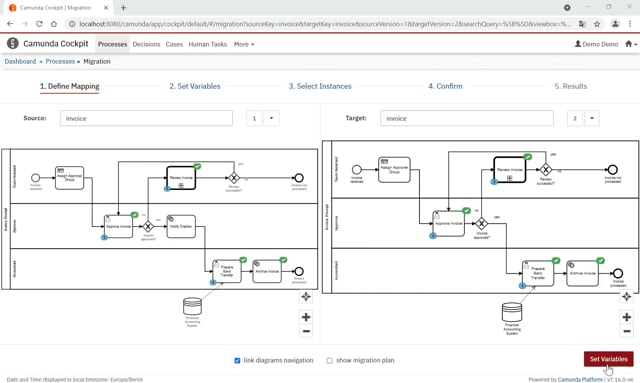640x383 pixels.
Task: Click the Camunda Cockpit logo icon
Action: 13,43
